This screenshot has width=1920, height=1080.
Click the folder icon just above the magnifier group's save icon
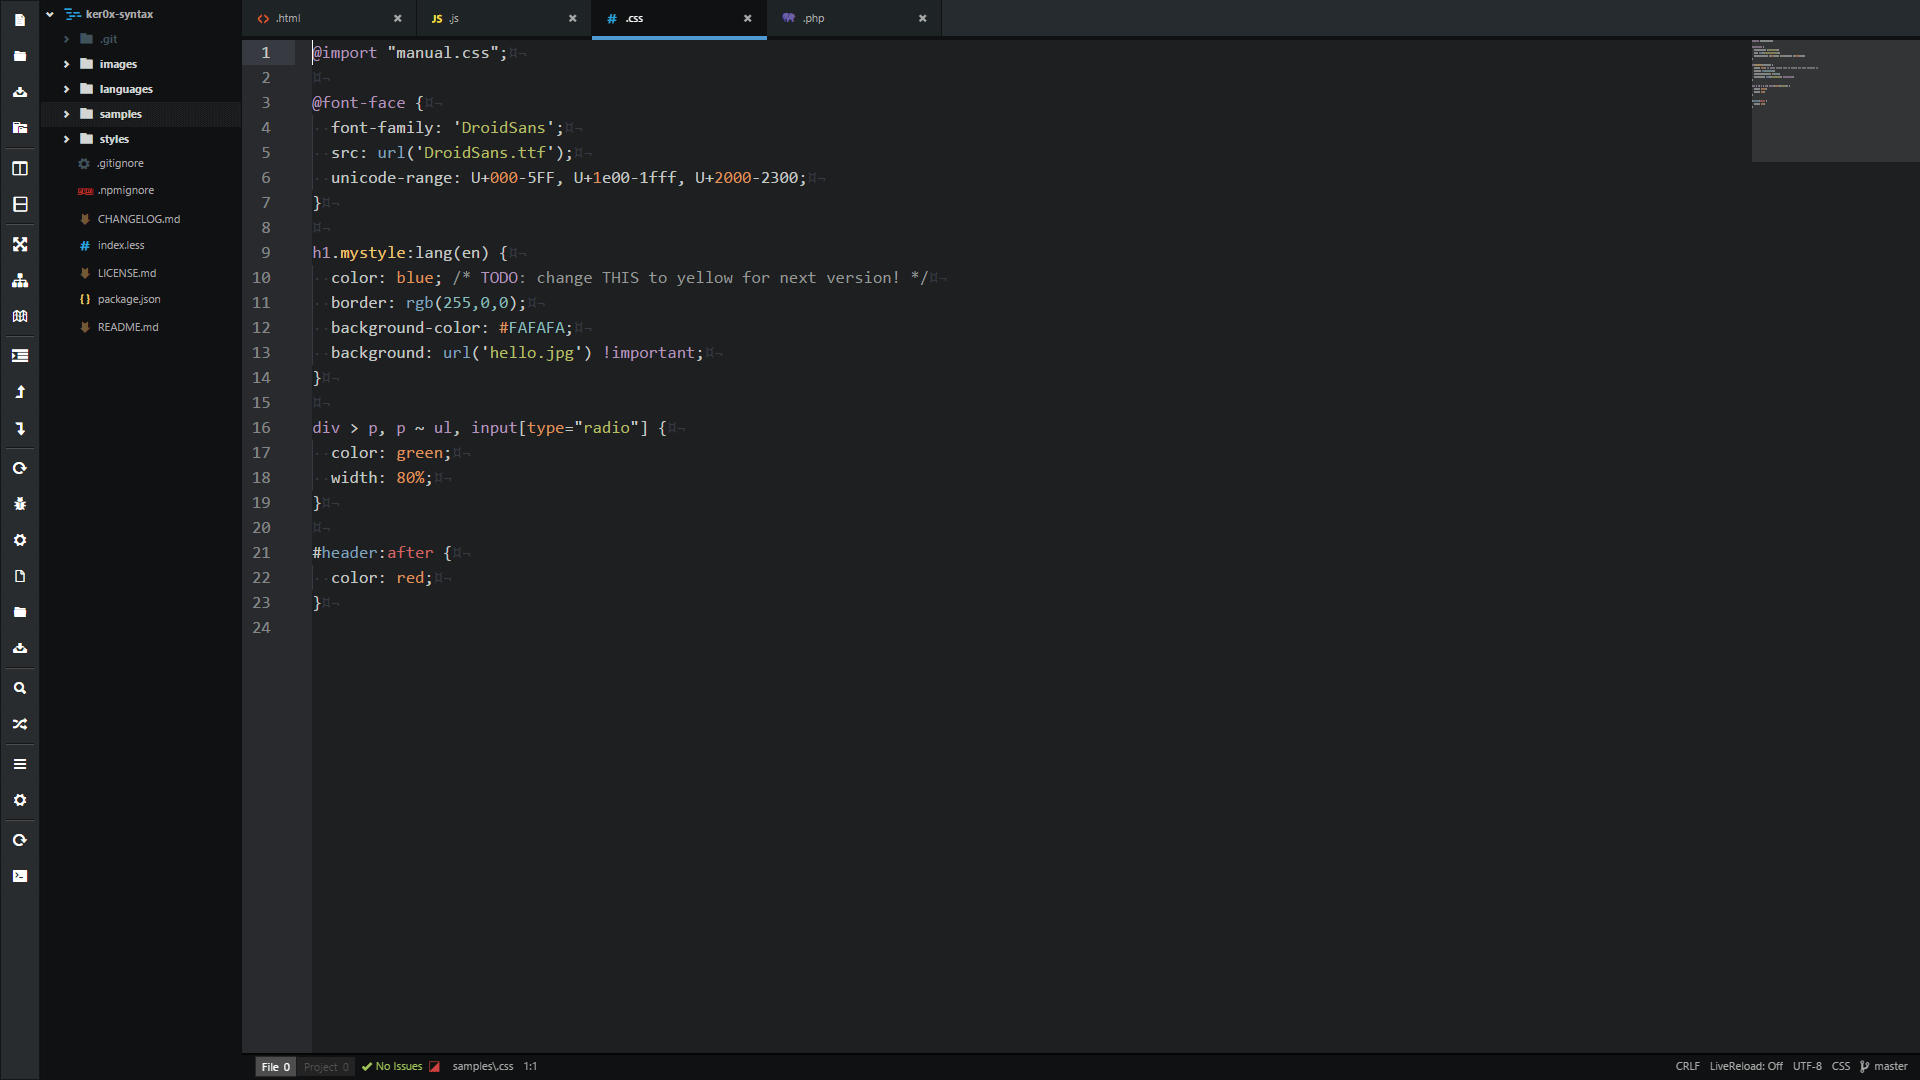point(20,612)
